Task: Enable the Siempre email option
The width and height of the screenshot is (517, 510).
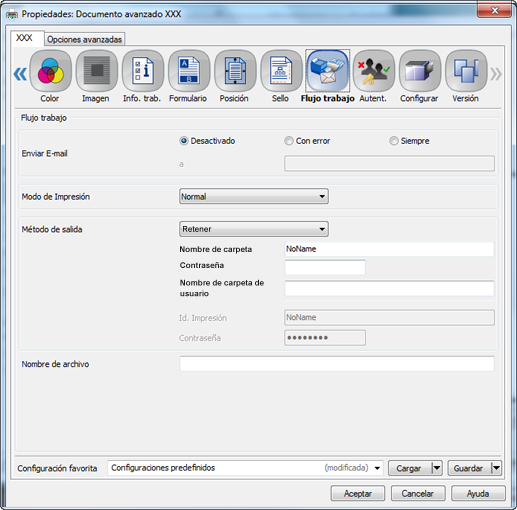Action: tap(394, 141)
